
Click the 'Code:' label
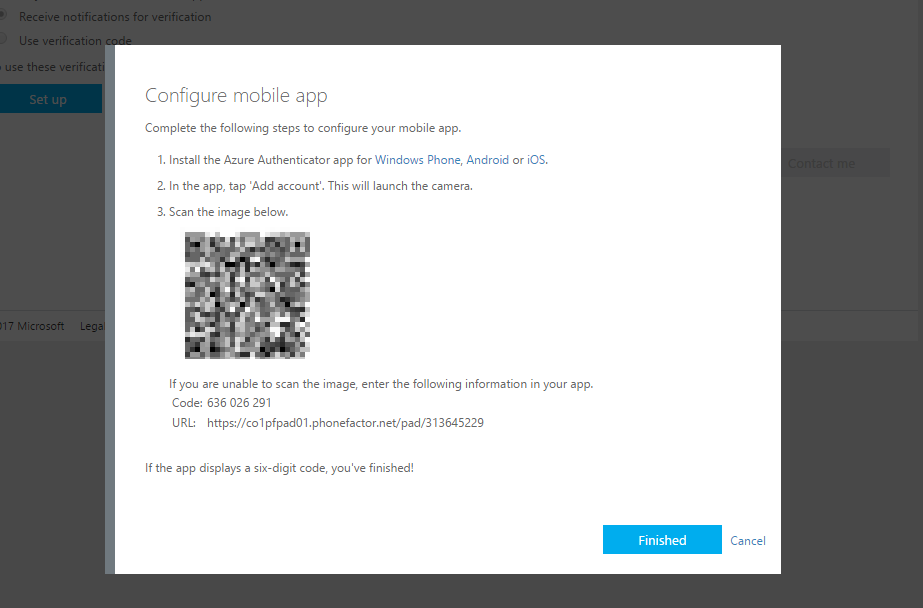187,403
